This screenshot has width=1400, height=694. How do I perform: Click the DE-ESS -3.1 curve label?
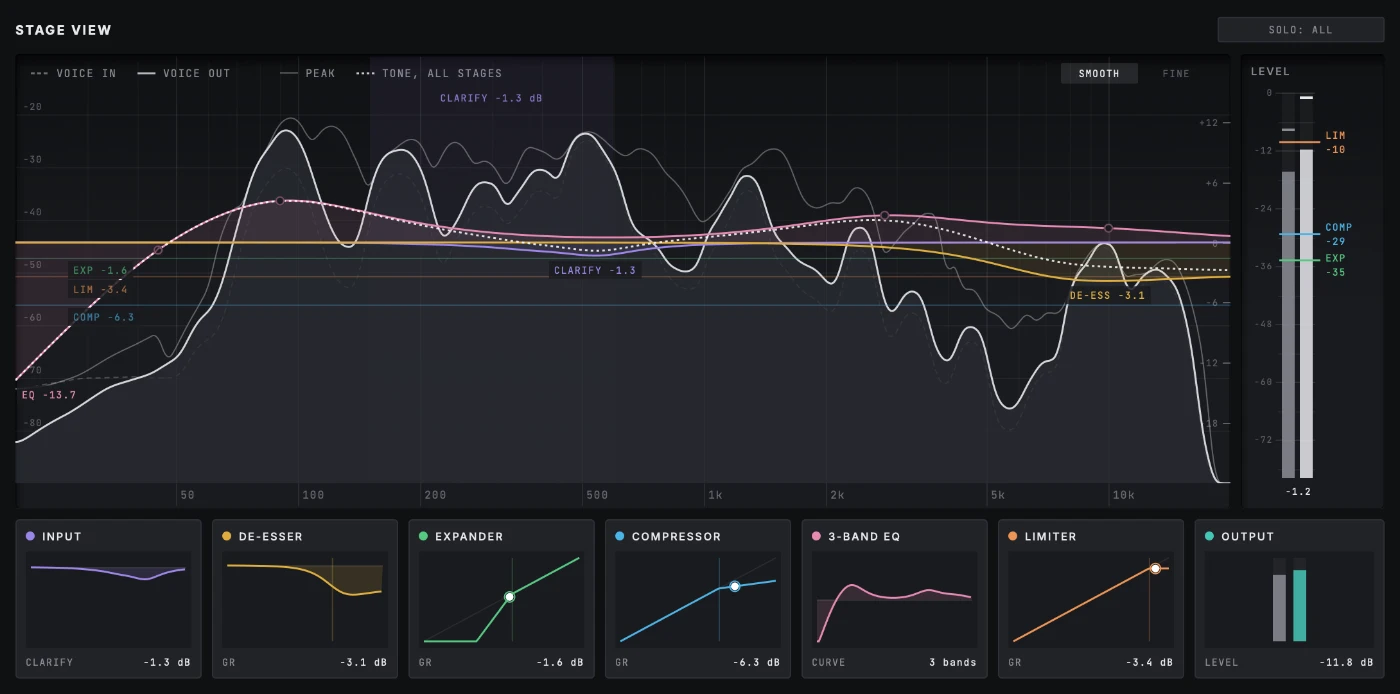(x=1107, y=295)
